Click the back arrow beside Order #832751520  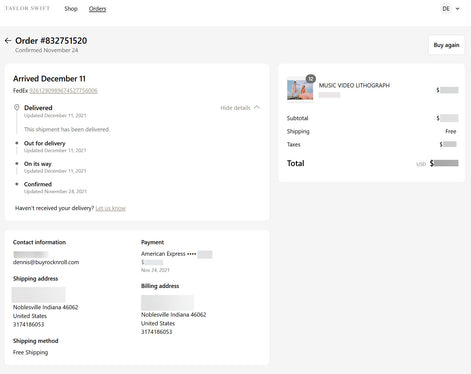click(x=8, y=41)
